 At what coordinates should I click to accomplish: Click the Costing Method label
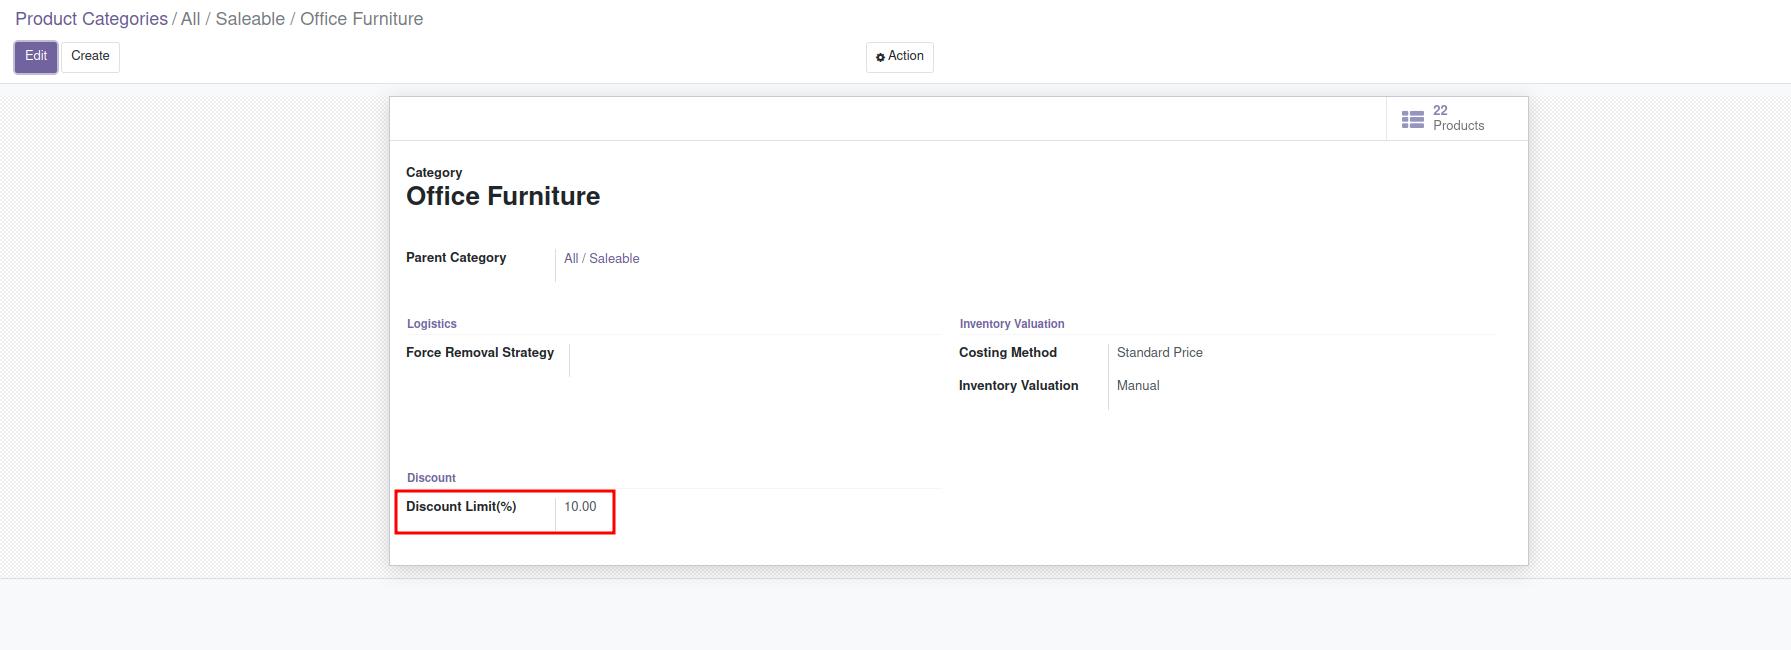click(1007, 353)
